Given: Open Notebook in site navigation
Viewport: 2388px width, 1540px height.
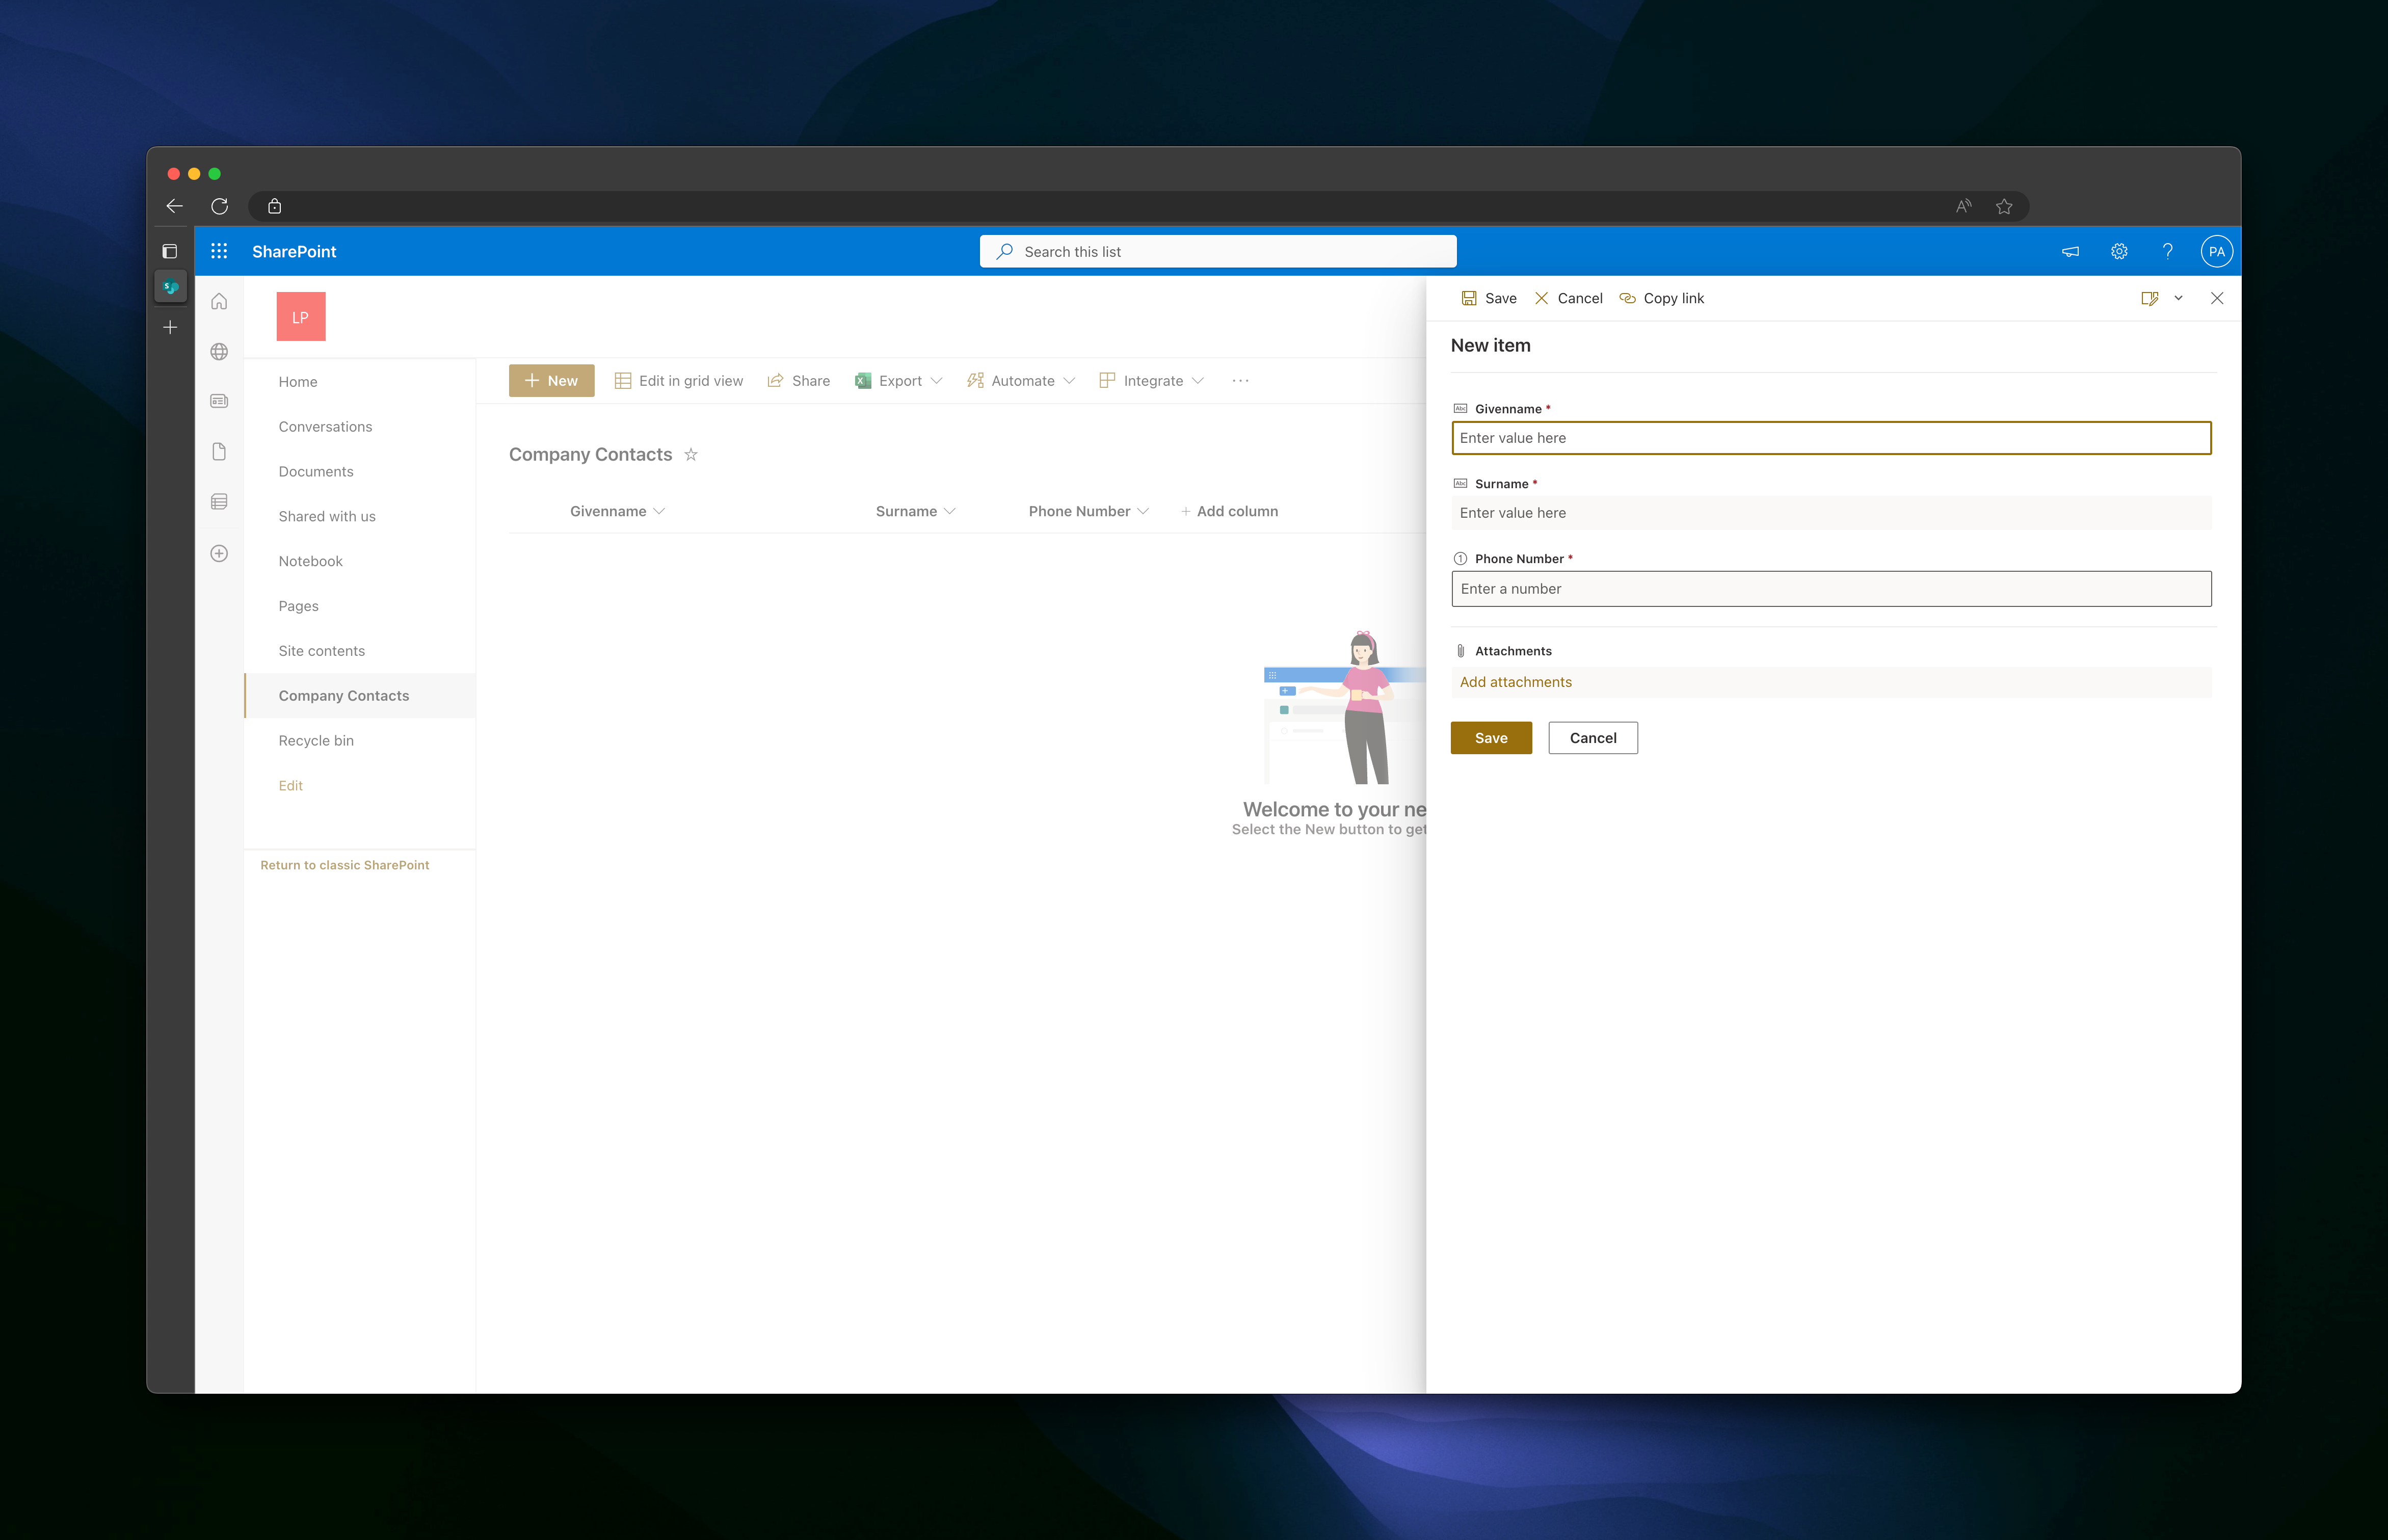Looking at the screenshot, I should 311,561.
